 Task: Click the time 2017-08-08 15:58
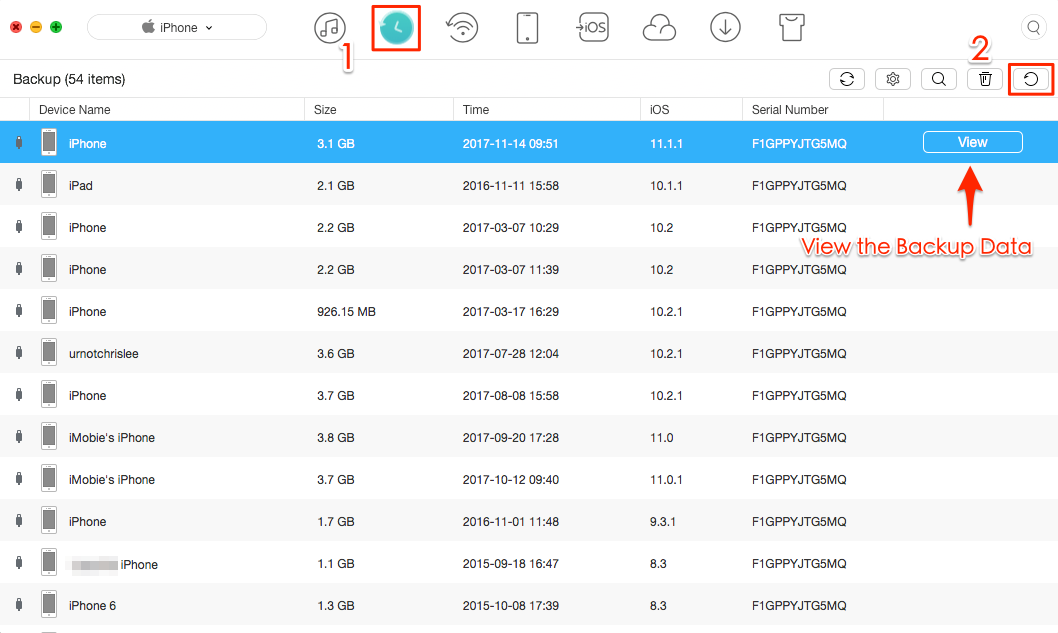point(511,395)
